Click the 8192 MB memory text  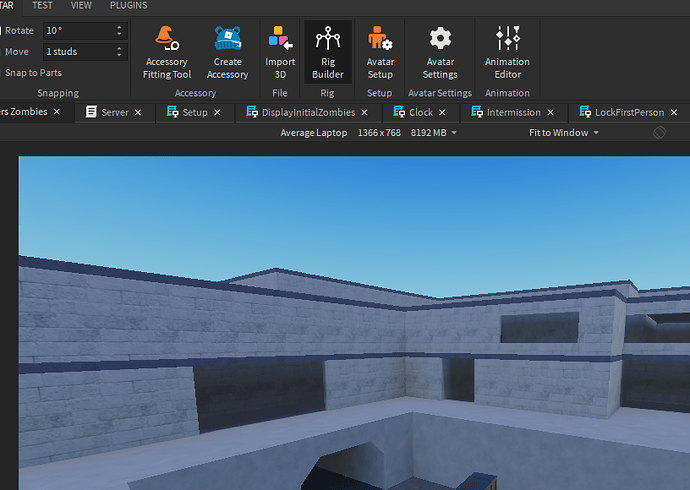(x=428, y=133)
